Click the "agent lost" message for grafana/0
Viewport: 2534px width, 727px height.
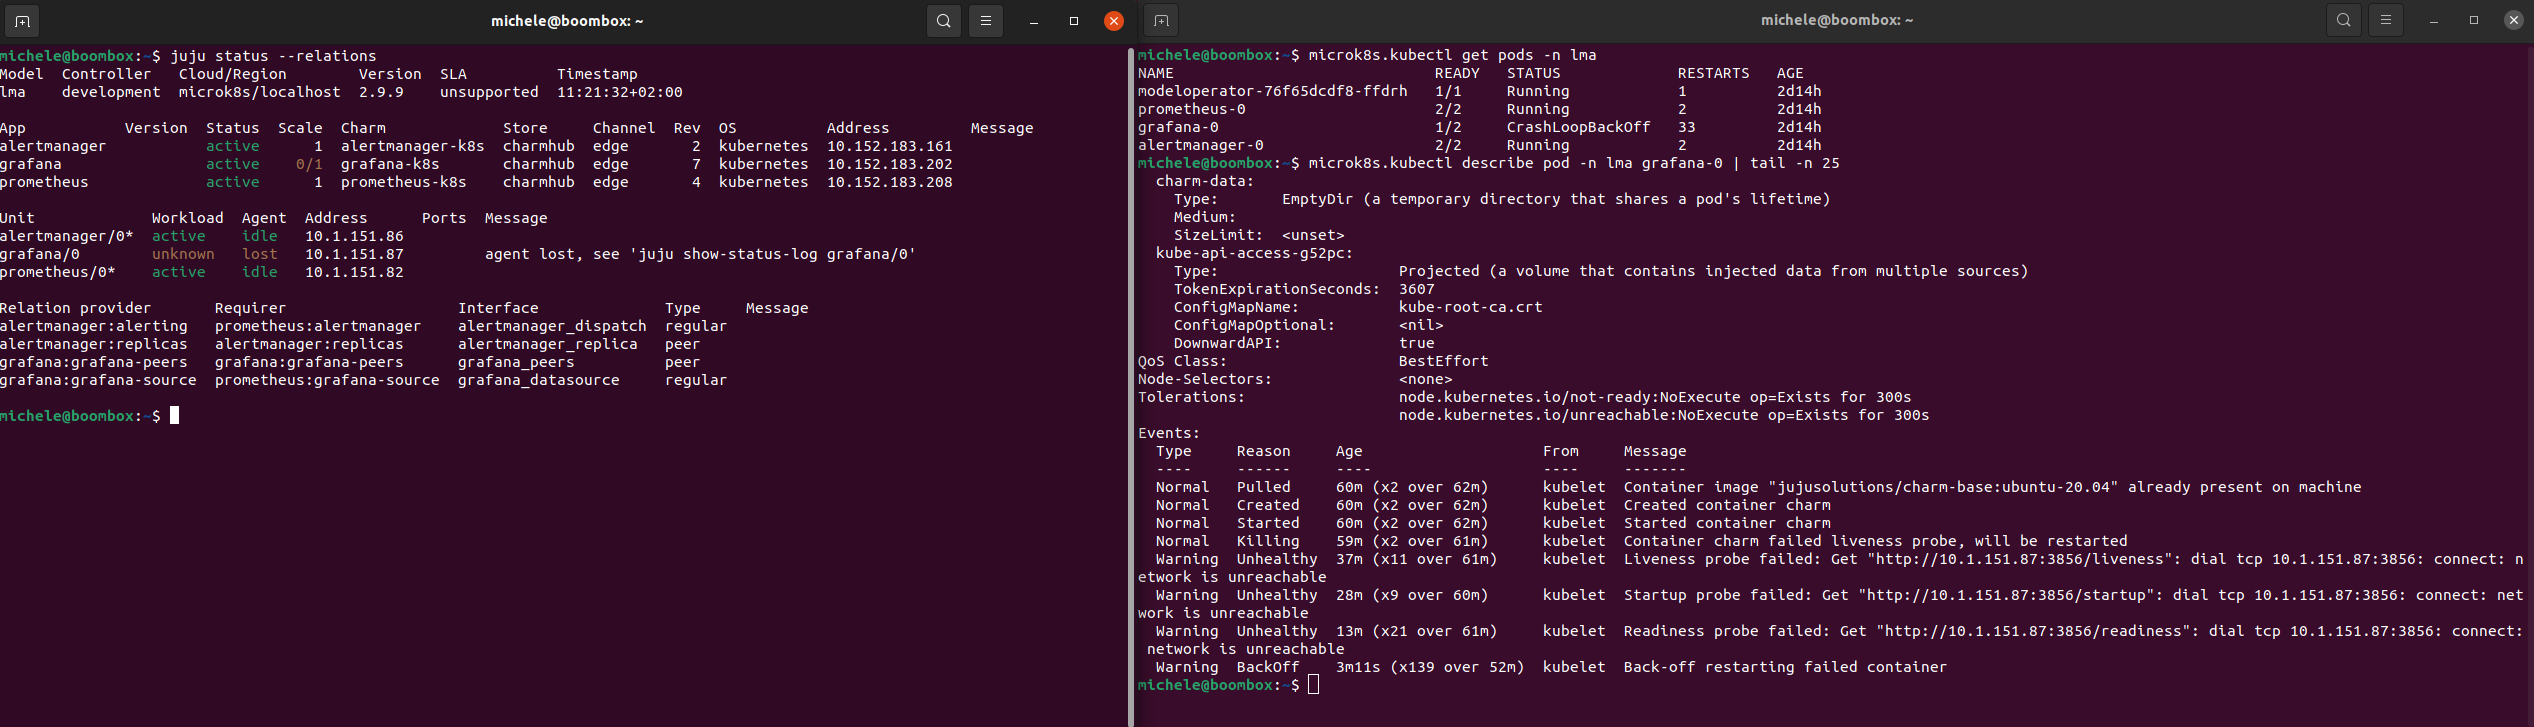pos(700,254)
